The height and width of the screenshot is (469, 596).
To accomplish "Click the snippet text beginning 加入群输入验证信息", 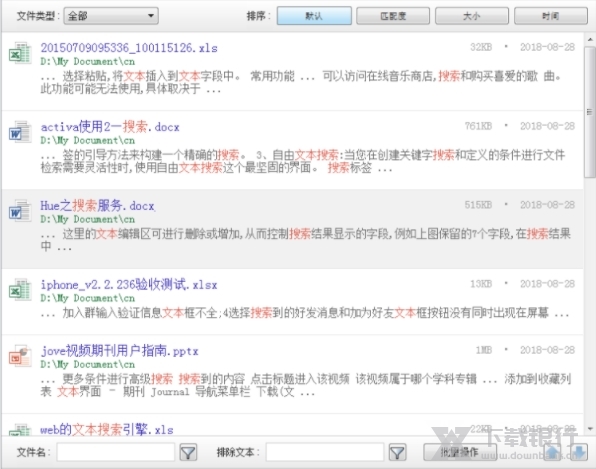I will (x=305, y=313).
